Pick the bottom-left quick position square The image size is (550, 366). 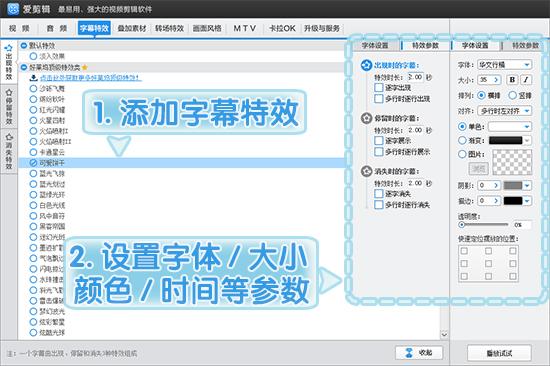point(464,276)
